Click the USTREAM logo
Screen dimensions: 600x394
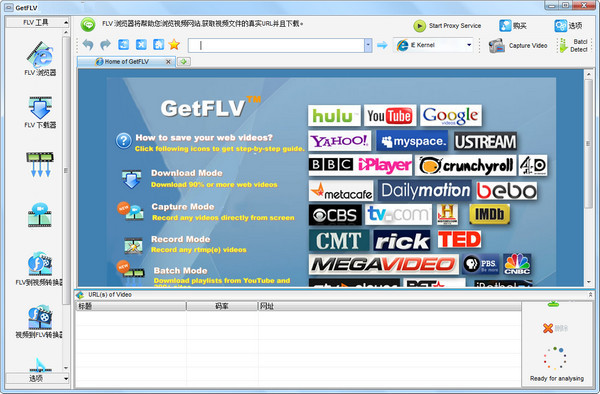click(486, 142)
